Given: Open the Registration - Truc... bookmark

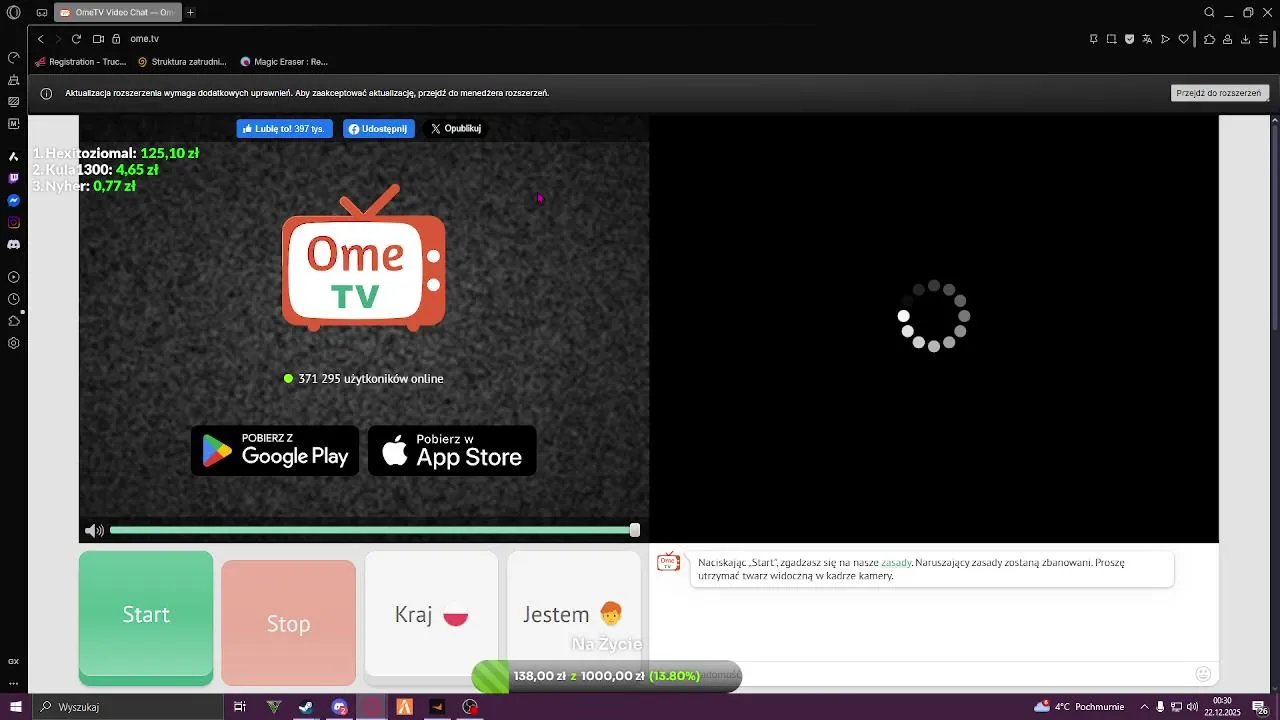Looking at the screenshot, I should coord(81,62).
